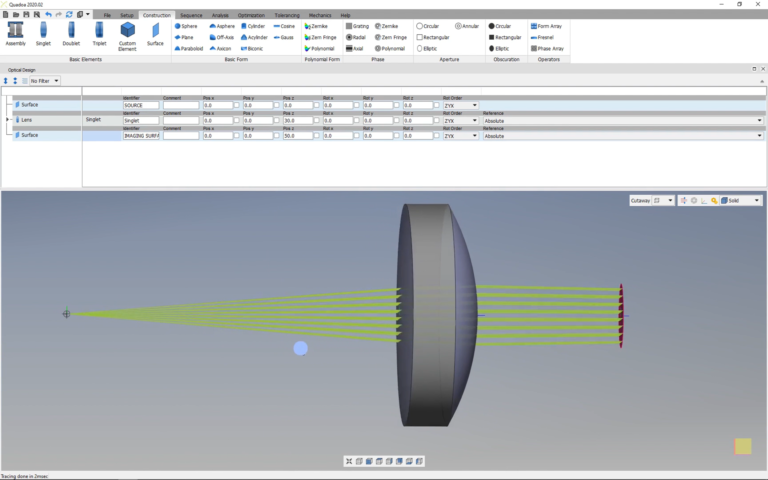Image resolution: width=768 pixels, height=480 pixels.
Task: Click the undo icon in quick toolbar
Action: click(x=48, y=14)
